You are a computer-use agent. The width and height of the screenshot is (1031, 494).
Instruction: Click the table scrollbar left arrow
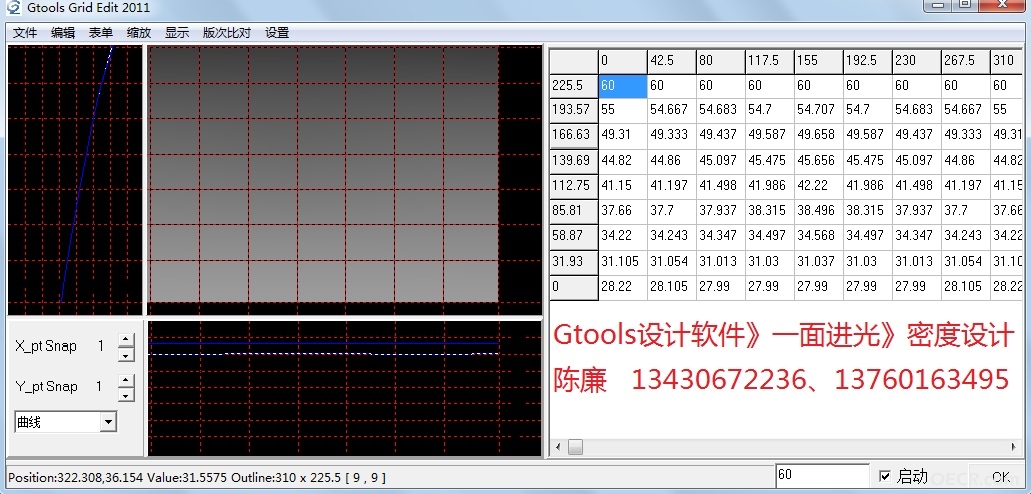pyautogui.click(x=558, y=447)
